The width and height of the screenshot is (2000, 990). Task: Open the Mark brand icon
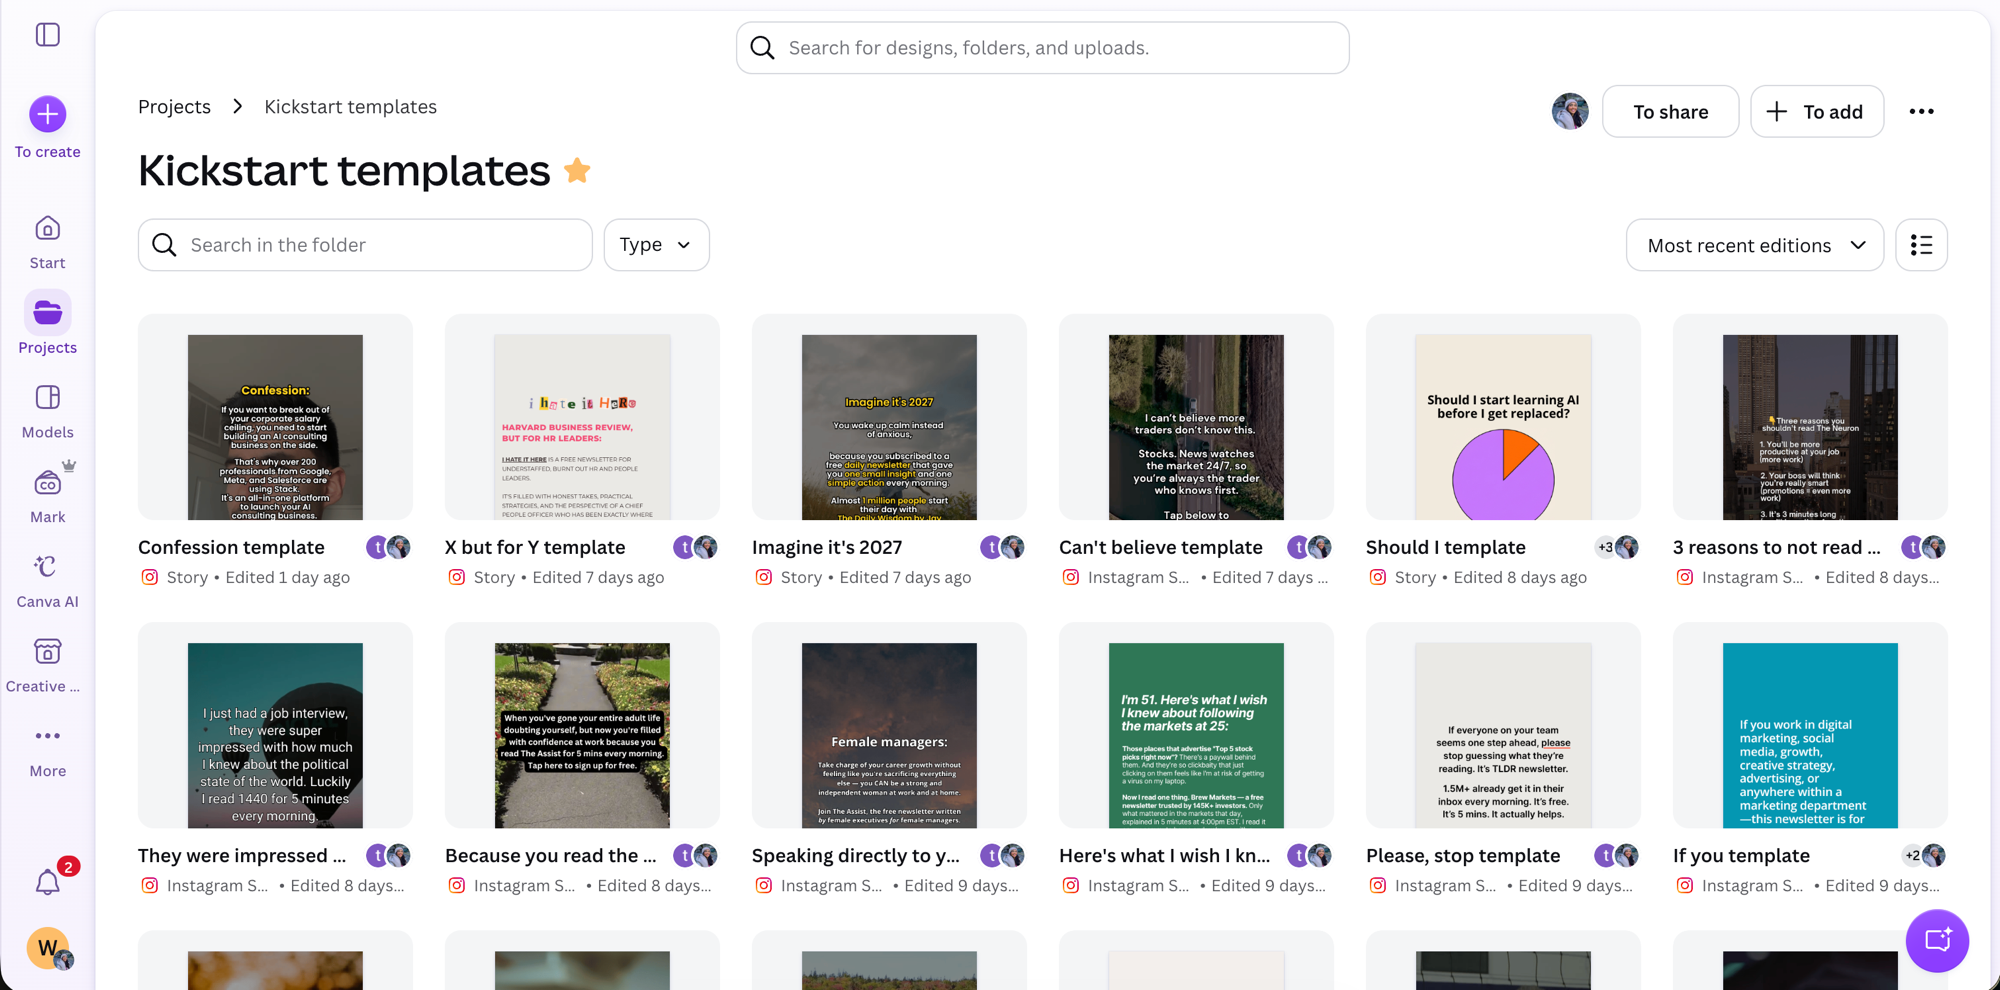coord(47,483)
